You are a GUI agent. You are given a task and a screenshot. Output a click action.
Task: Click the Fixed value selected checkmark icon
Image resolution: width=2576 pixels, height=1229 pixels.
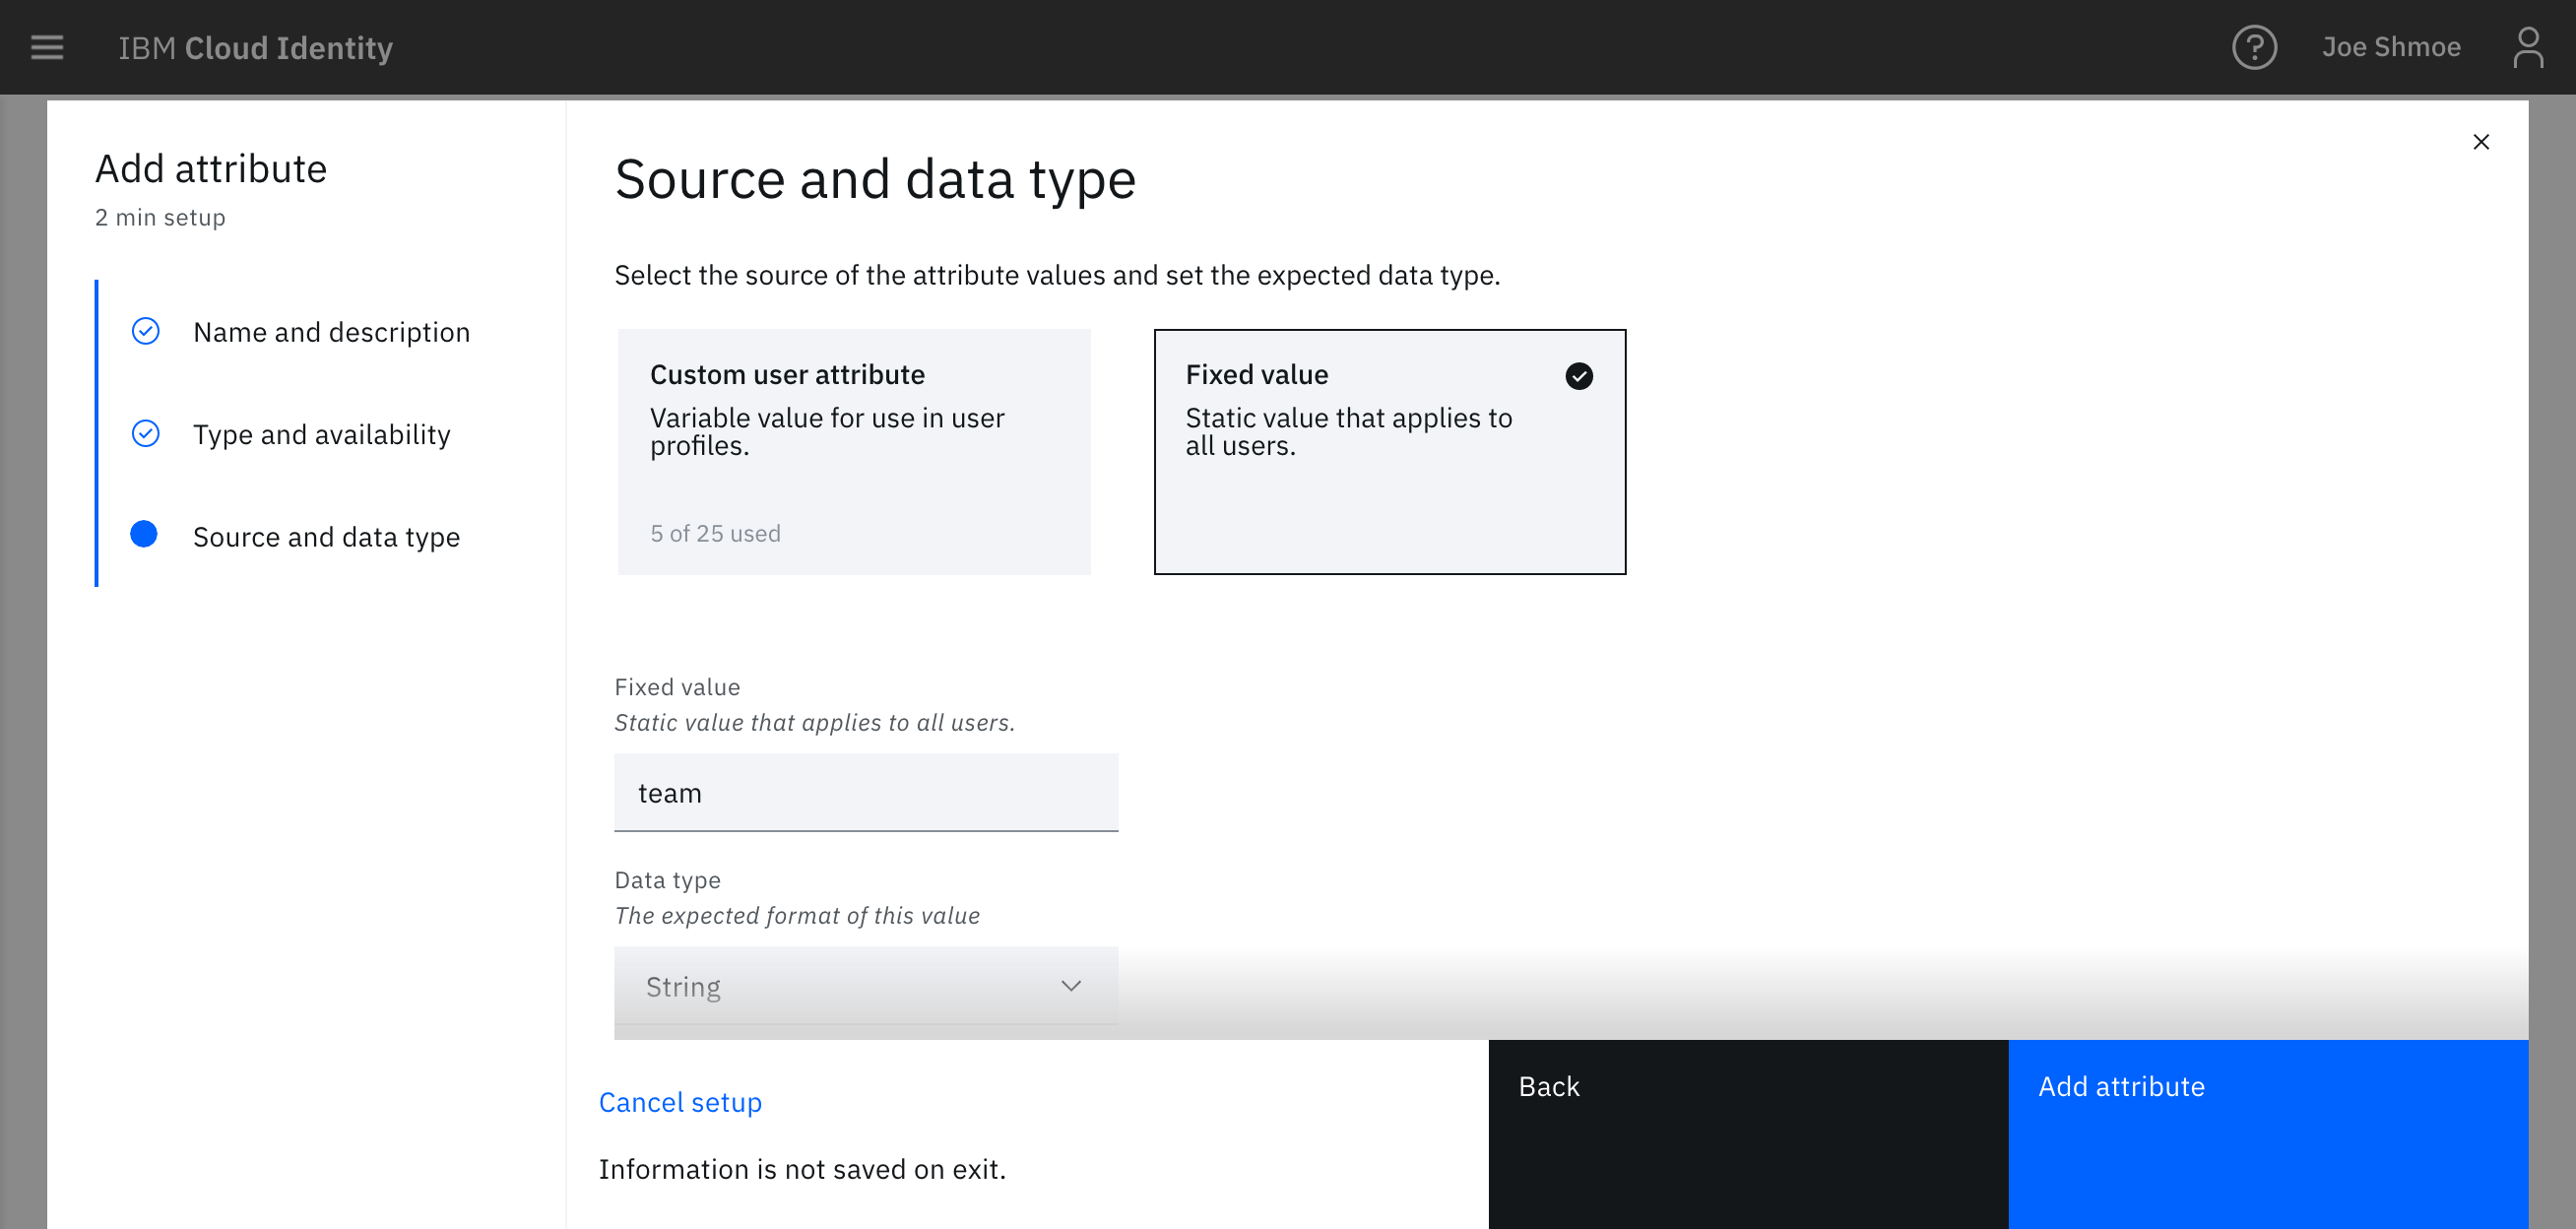click(x=1578, y=374)
